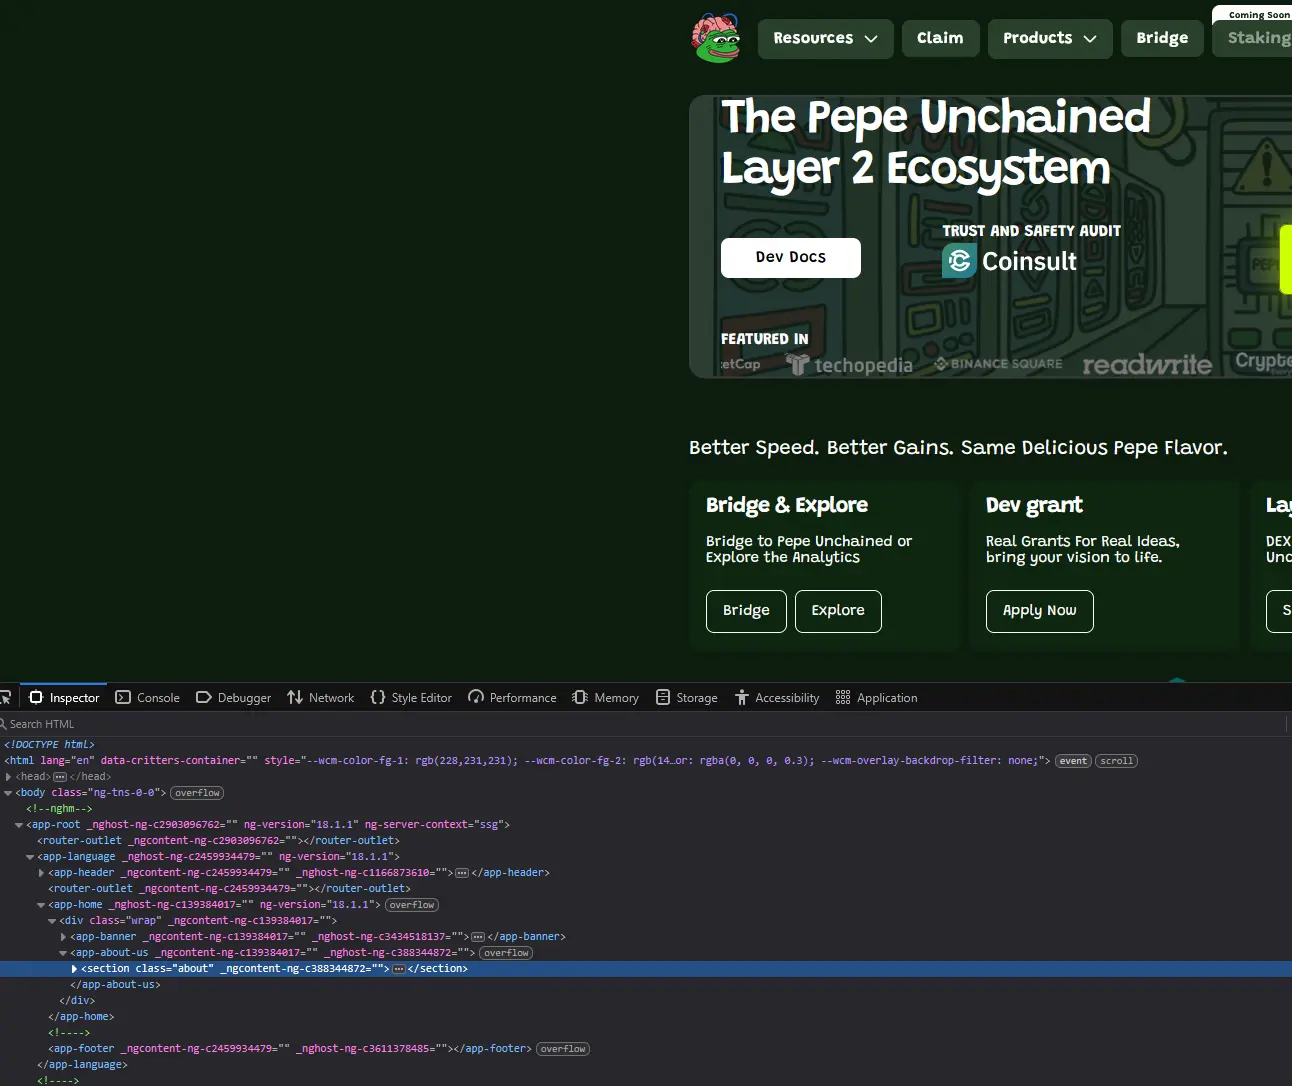The height and width of the screenshot is (1086, 1292).
Task: Click the TRUST AND SAFETY AUDIT label
Action: point(1031,231)
